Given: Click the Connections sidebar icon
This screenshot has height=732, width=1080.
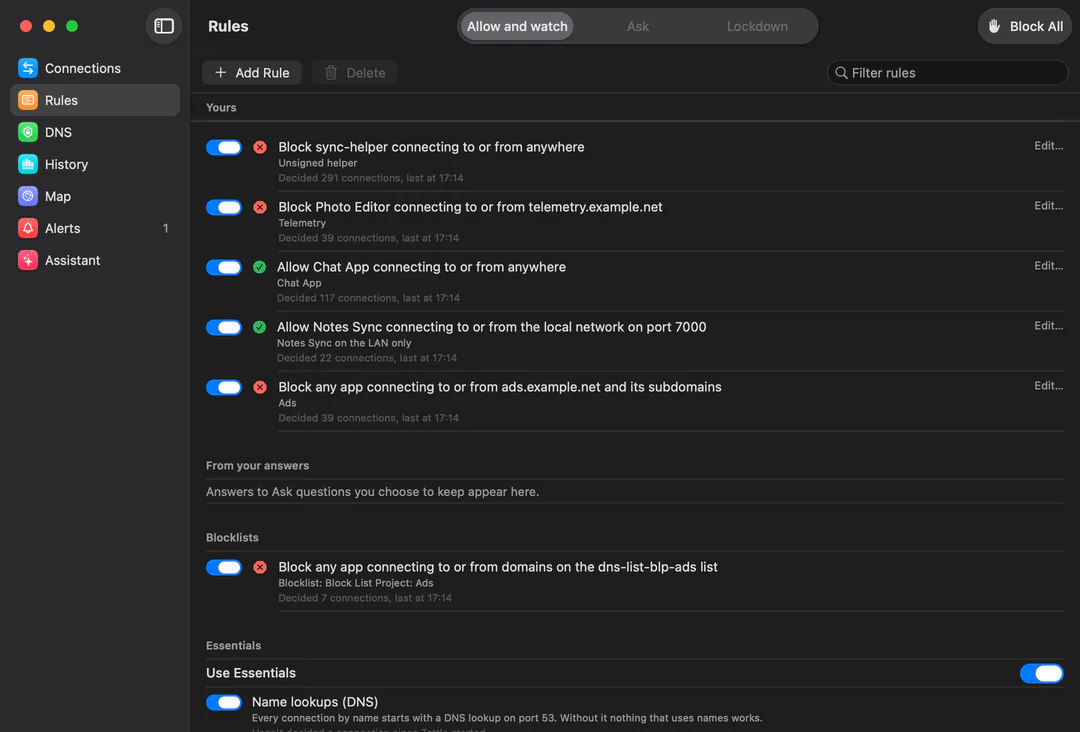Looking at the screenshot, I should pyautogui.click(x=28, y=68).
